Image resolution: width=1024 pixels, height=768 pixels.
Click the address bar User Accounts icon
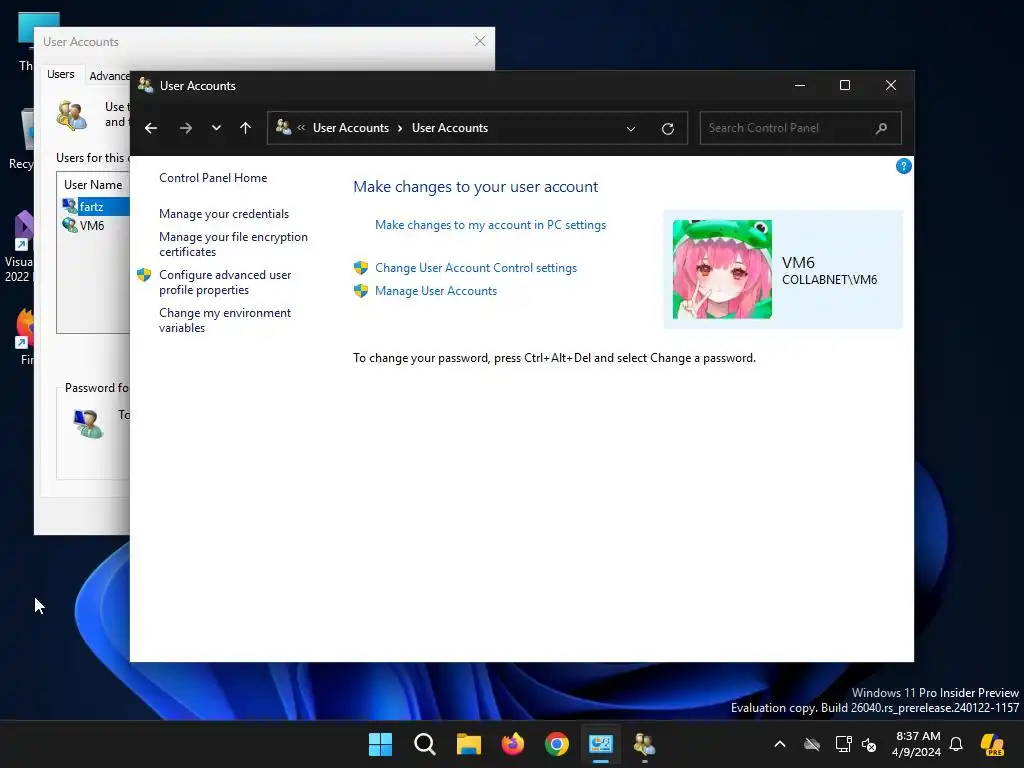point(283,127)
